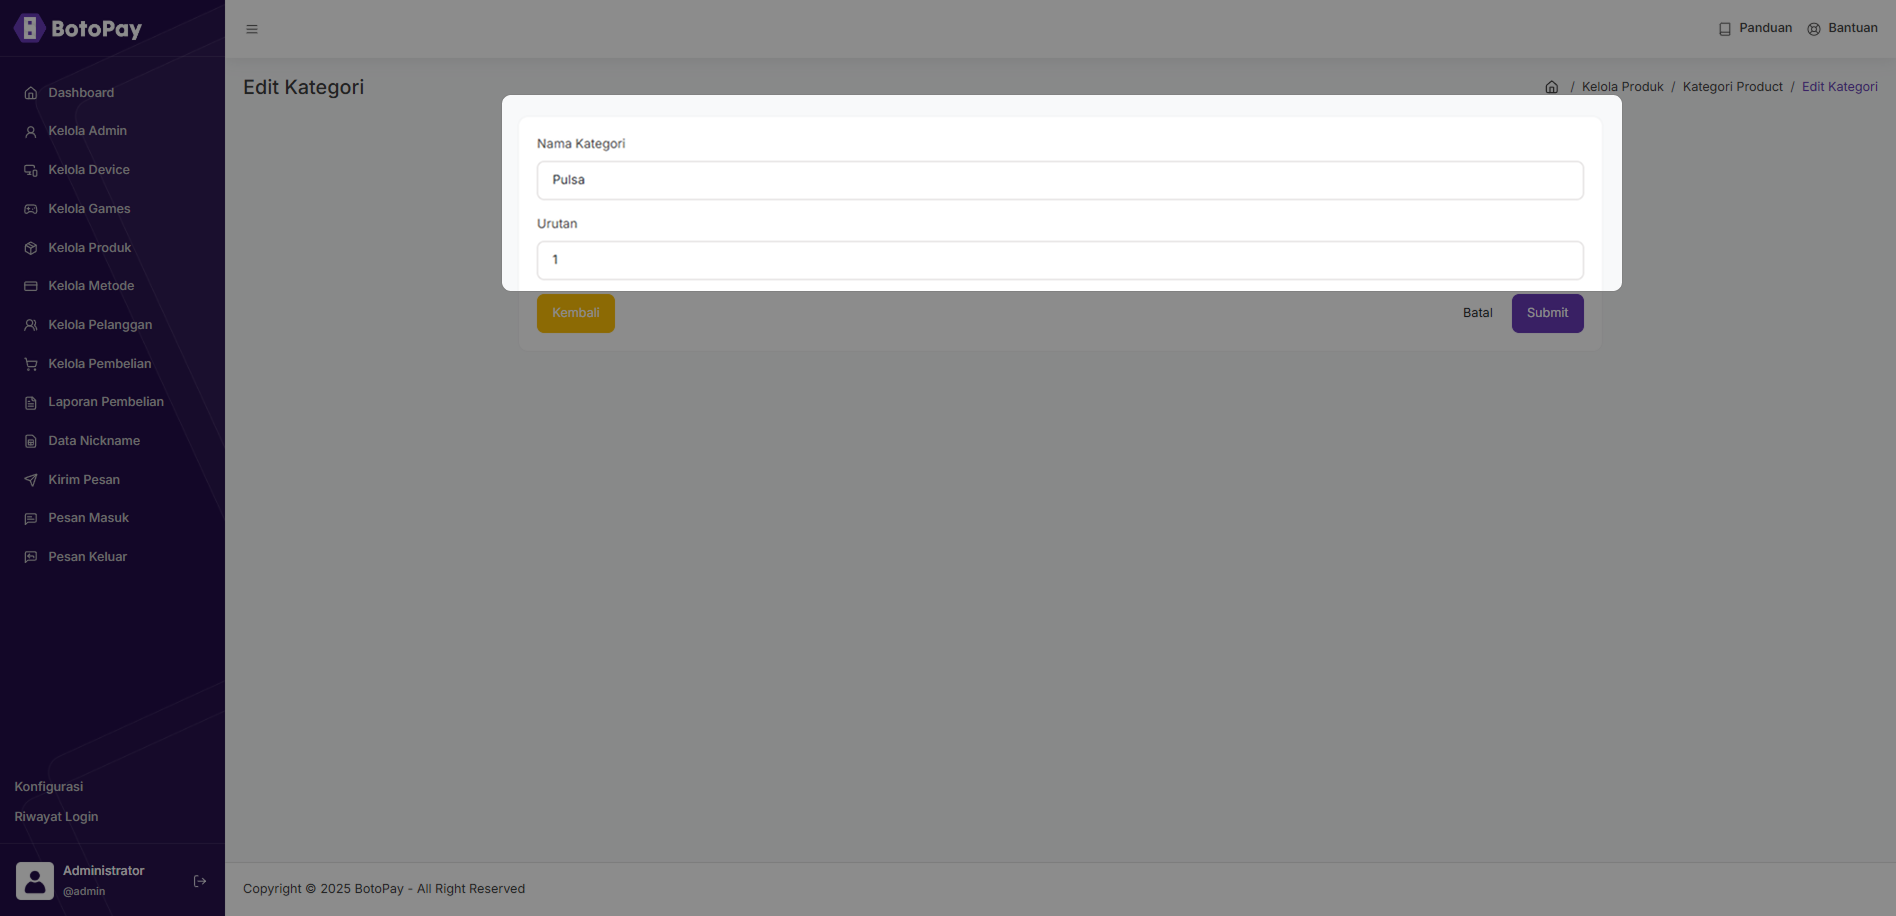The image size is (1896, 916).
Task: Click the Panduan book icon
Action: (1725, 29)
